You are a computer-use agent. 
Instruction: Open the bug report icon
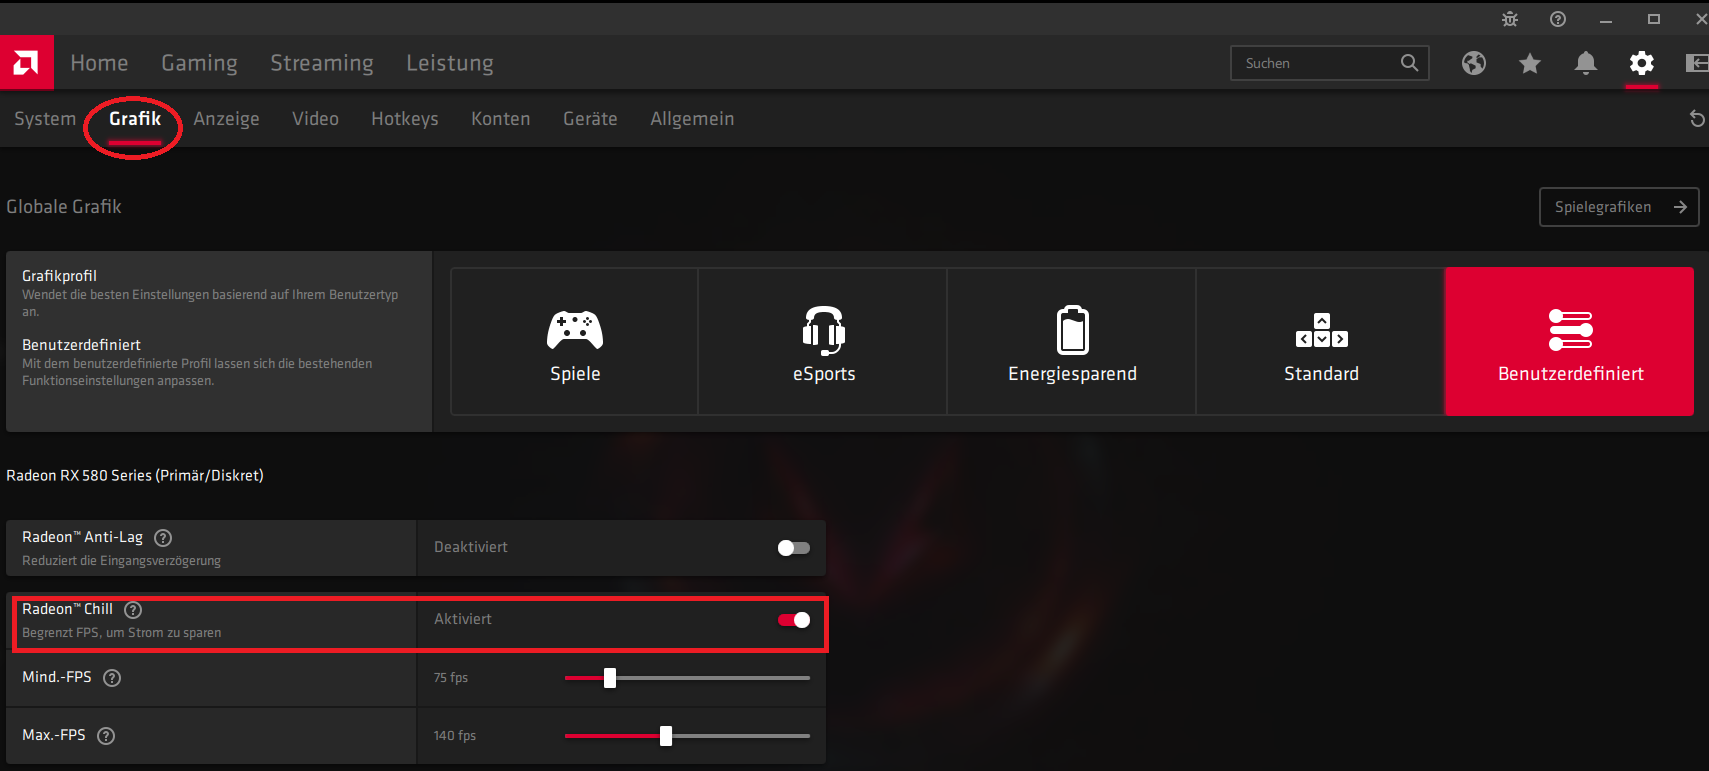click(x=1510, y=19)
